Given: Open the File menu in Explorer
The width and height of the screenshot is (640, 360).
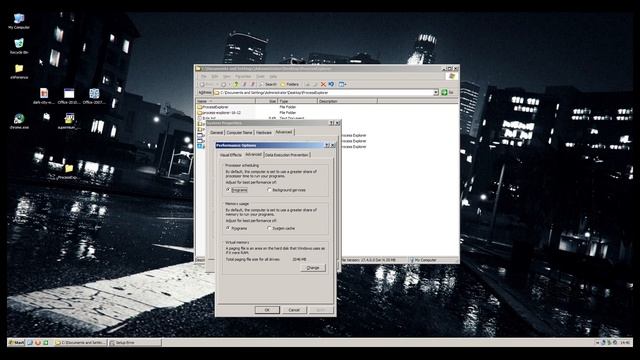Looking at the screenshot, I should (x=203, y=76).
